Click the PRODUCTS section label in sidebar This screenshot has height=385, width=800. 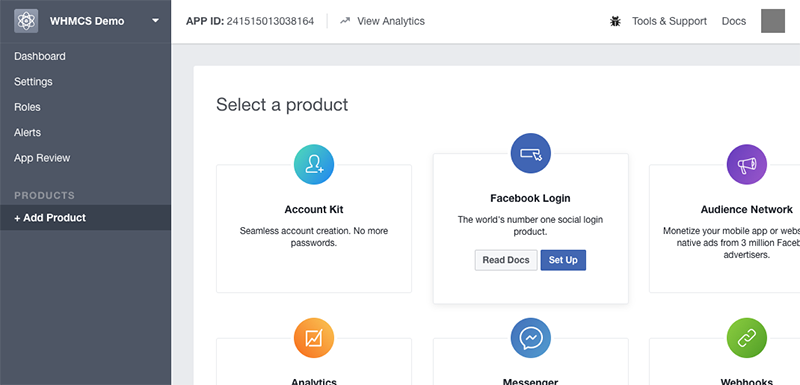(x=44, y=195)
